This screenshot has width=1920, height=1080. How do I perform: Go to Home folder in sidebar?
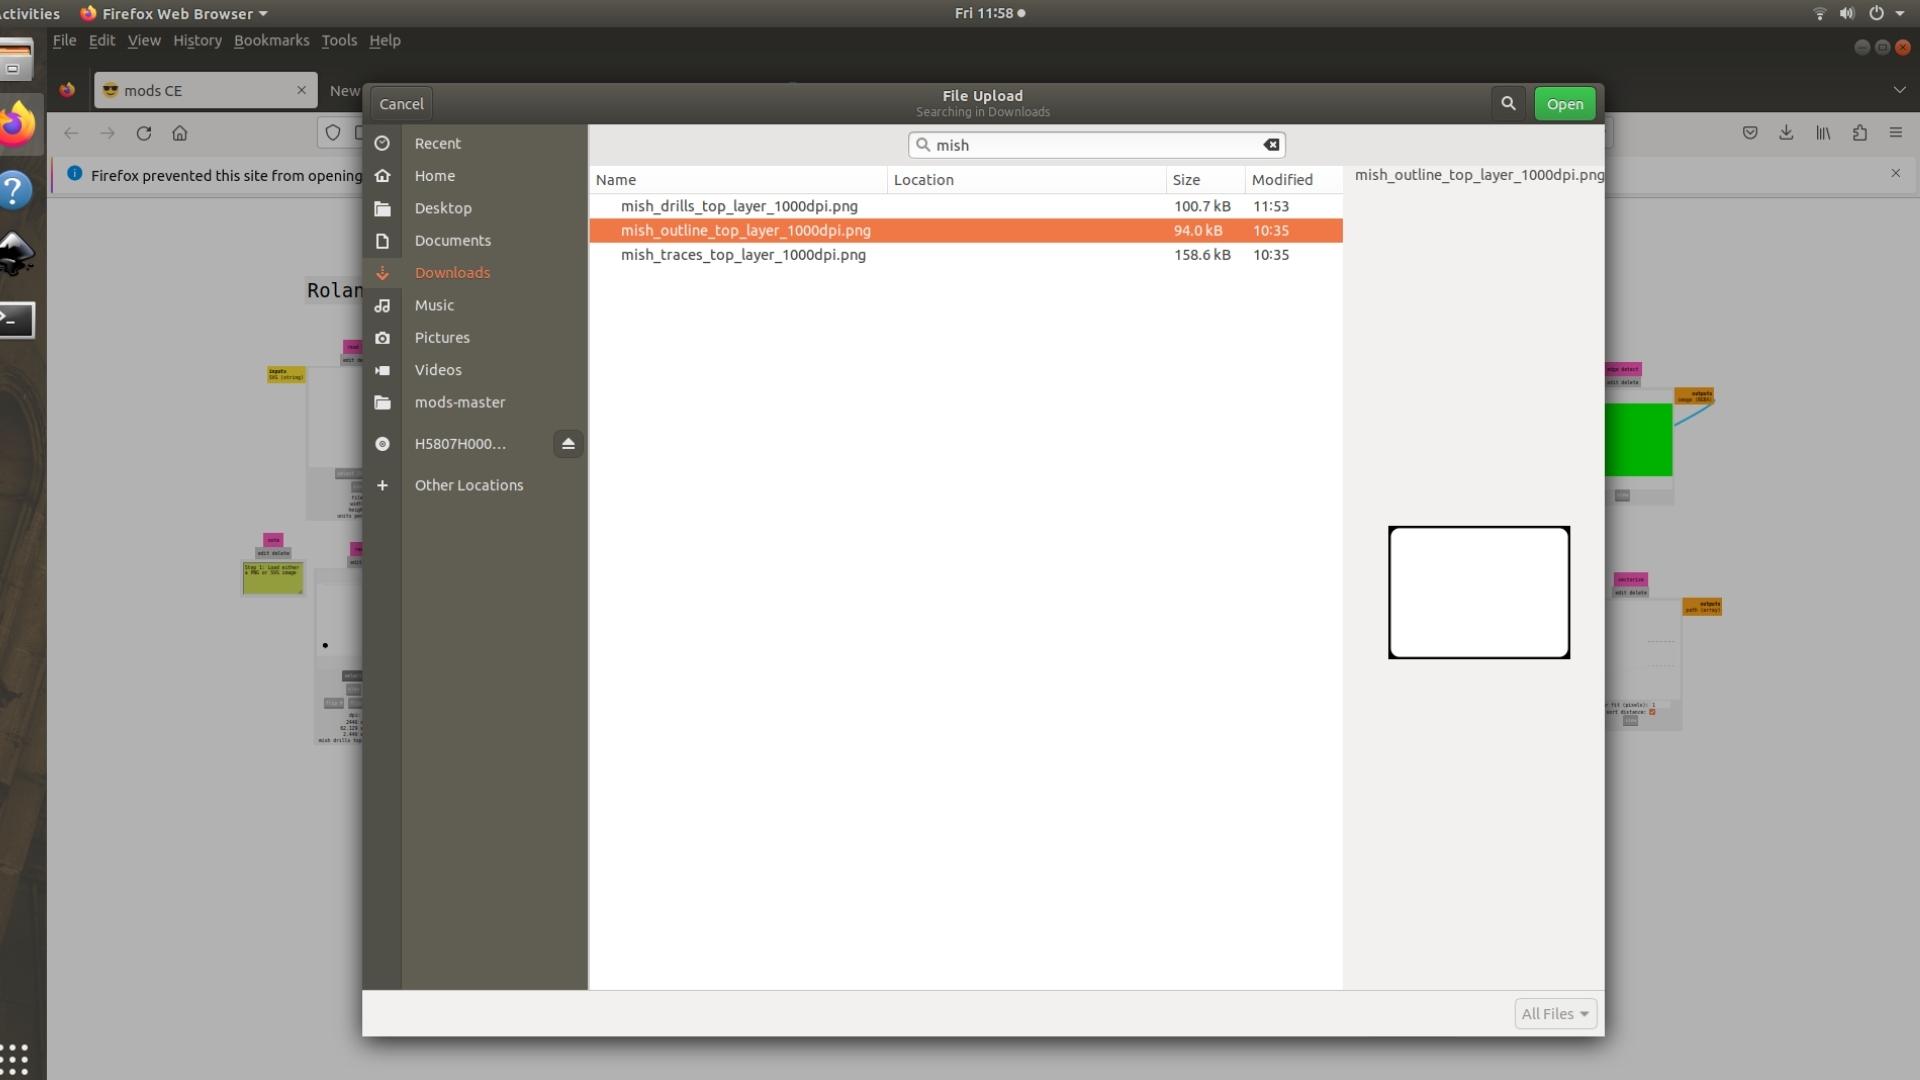click(434, 176)
